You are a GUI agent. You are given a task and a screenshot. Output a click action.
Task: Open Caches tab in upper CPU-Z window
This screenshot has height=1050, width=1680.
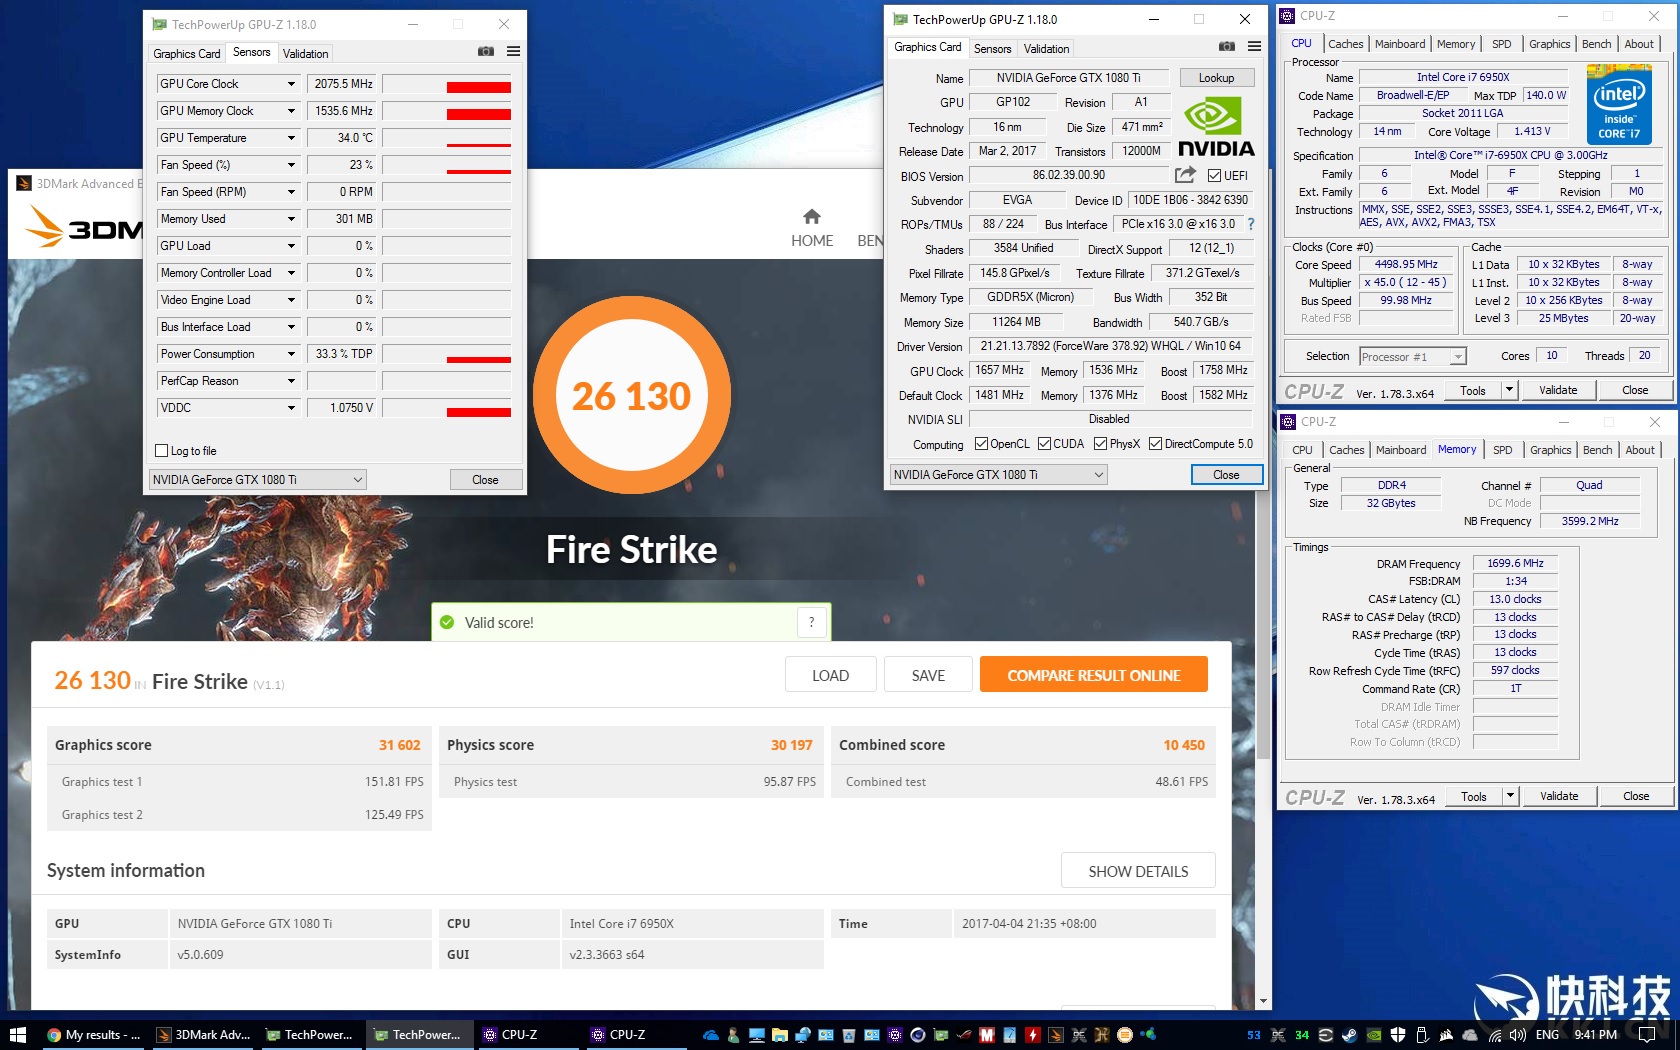coord(1345,44)
